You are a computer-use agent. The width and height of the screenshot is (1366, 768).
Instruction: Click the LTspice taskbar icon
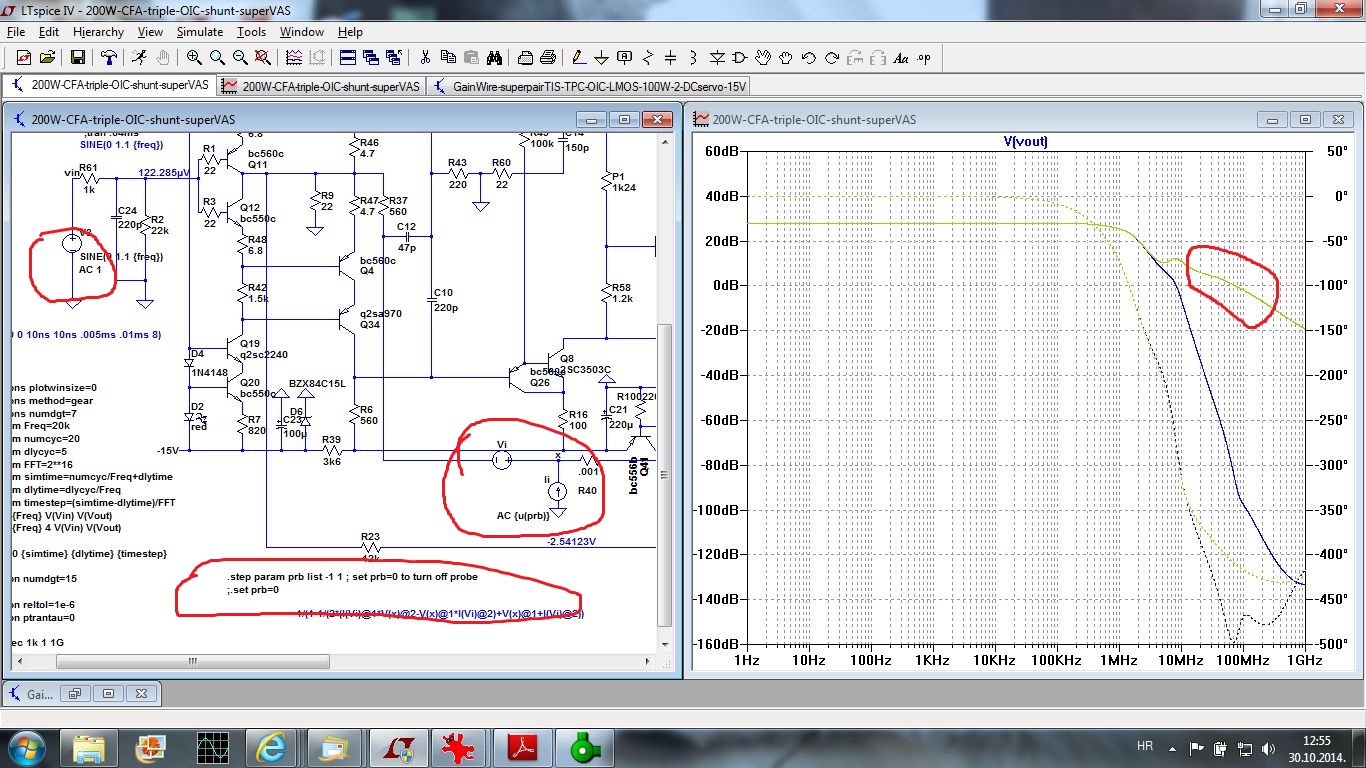(401, 748)
